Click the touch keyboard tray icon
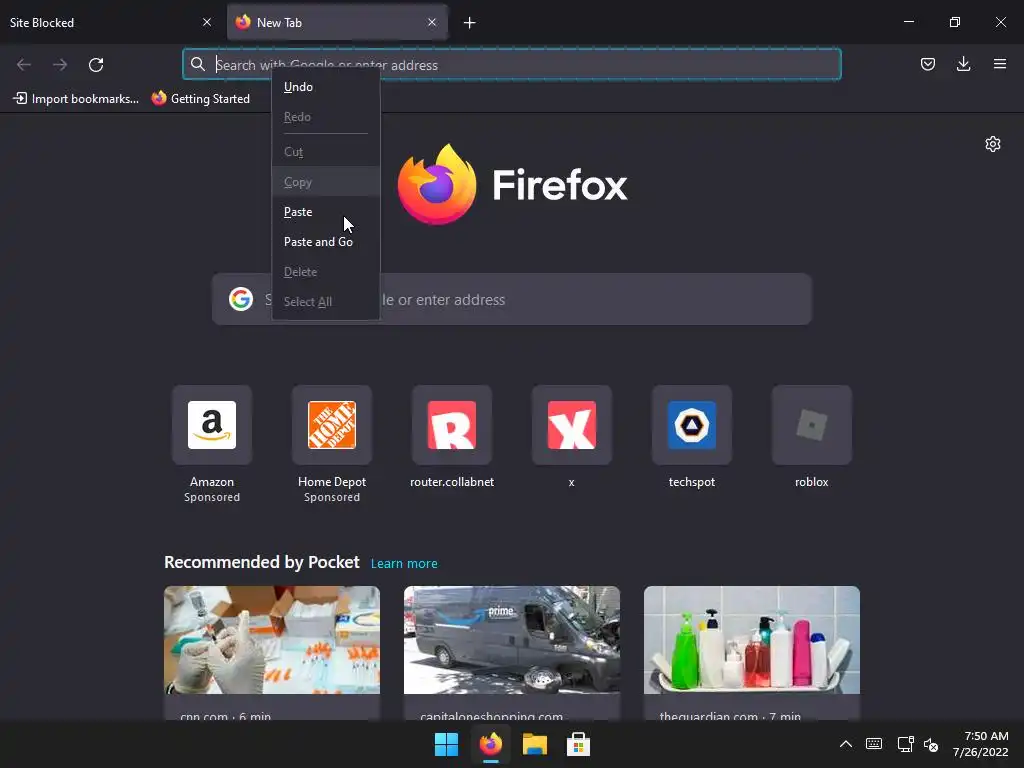1024x768 pixels. click(874, 744)
